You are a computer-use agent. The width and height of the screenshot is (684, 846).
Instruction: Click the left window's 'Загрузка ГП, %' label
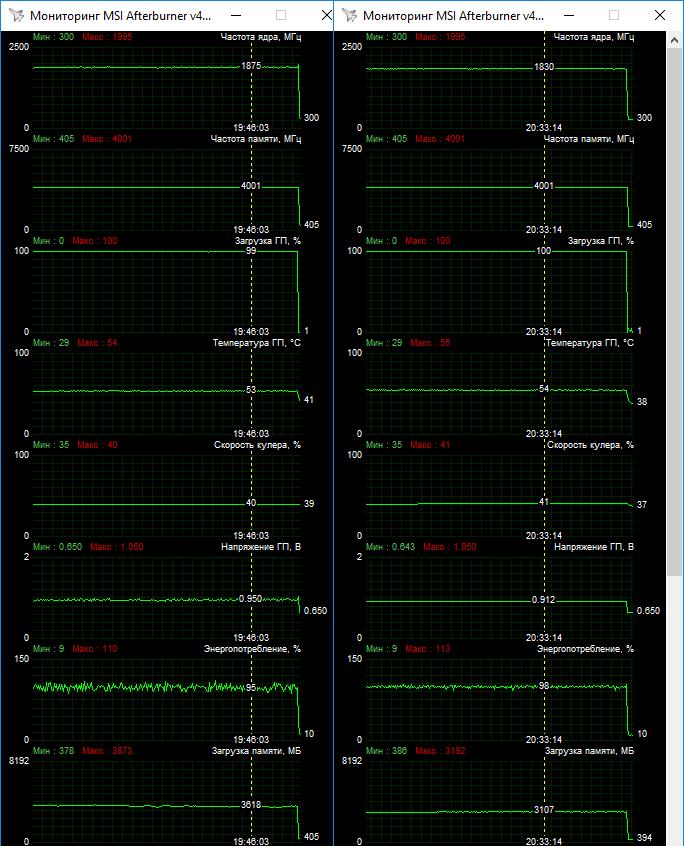[x=268, y=241]
